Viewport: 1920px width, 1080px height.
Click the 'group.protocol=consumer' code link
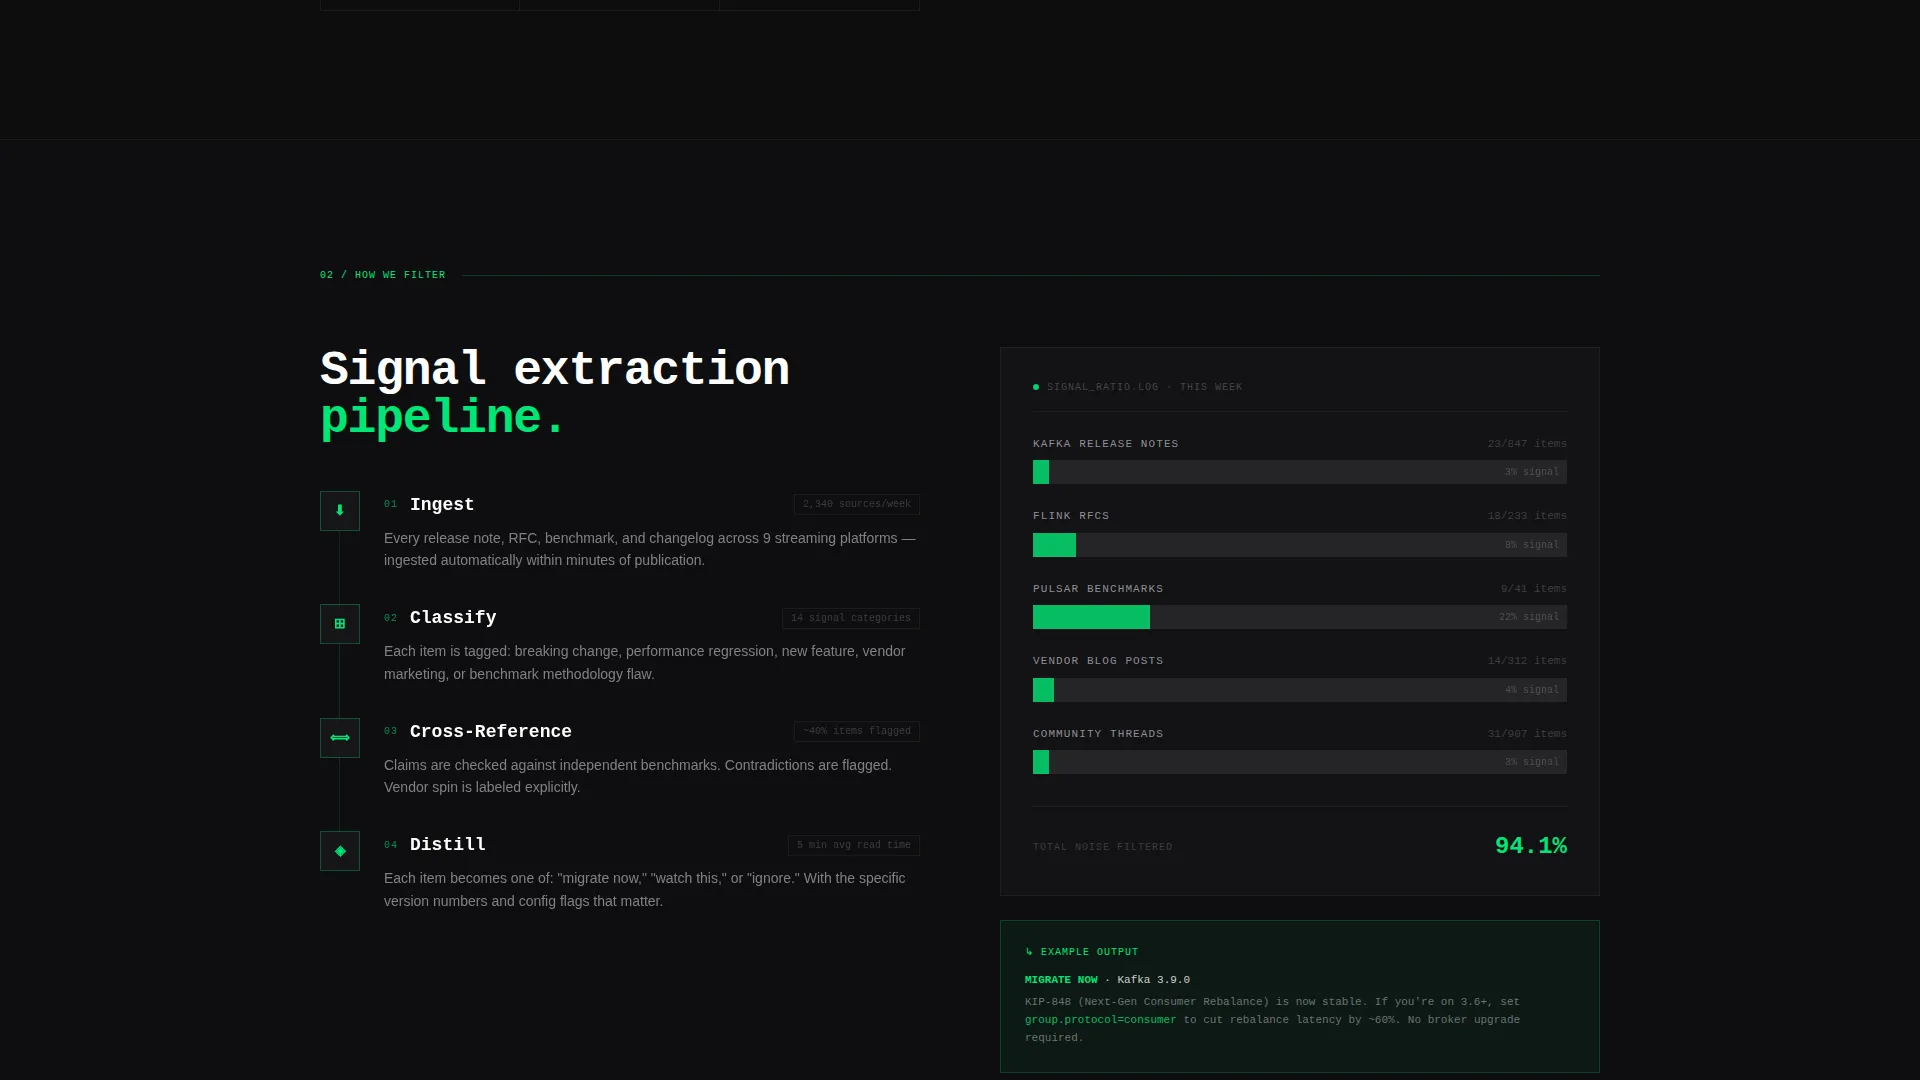coord(1100,1020)
